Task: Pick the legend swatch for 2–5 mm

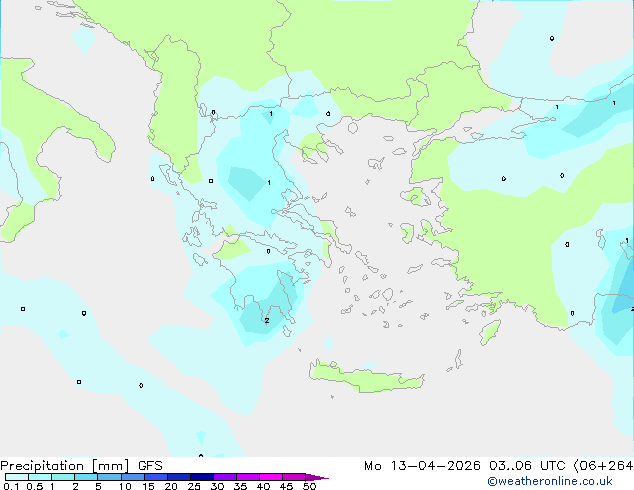Action: click(86, 477)
